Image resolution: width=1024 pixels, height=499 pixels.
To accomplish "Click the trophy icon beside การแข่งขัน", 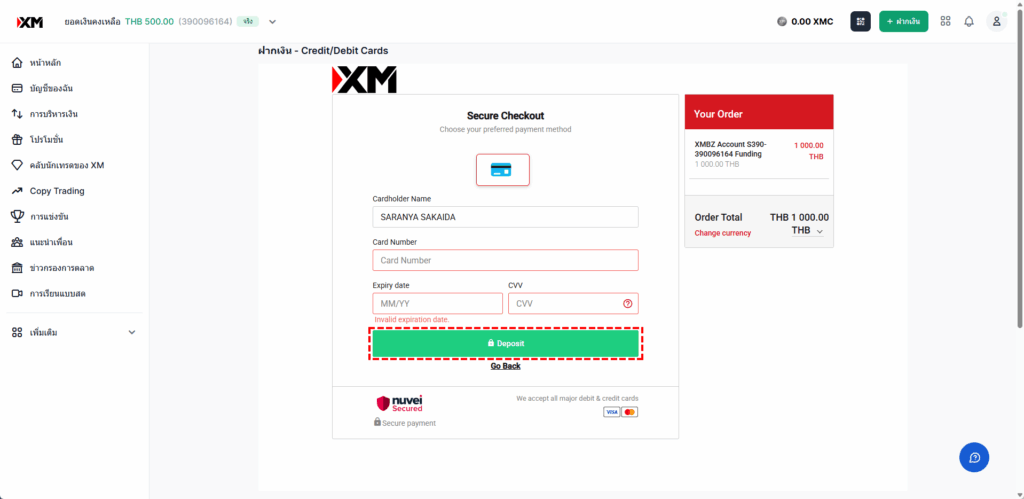I will [18, 216].
